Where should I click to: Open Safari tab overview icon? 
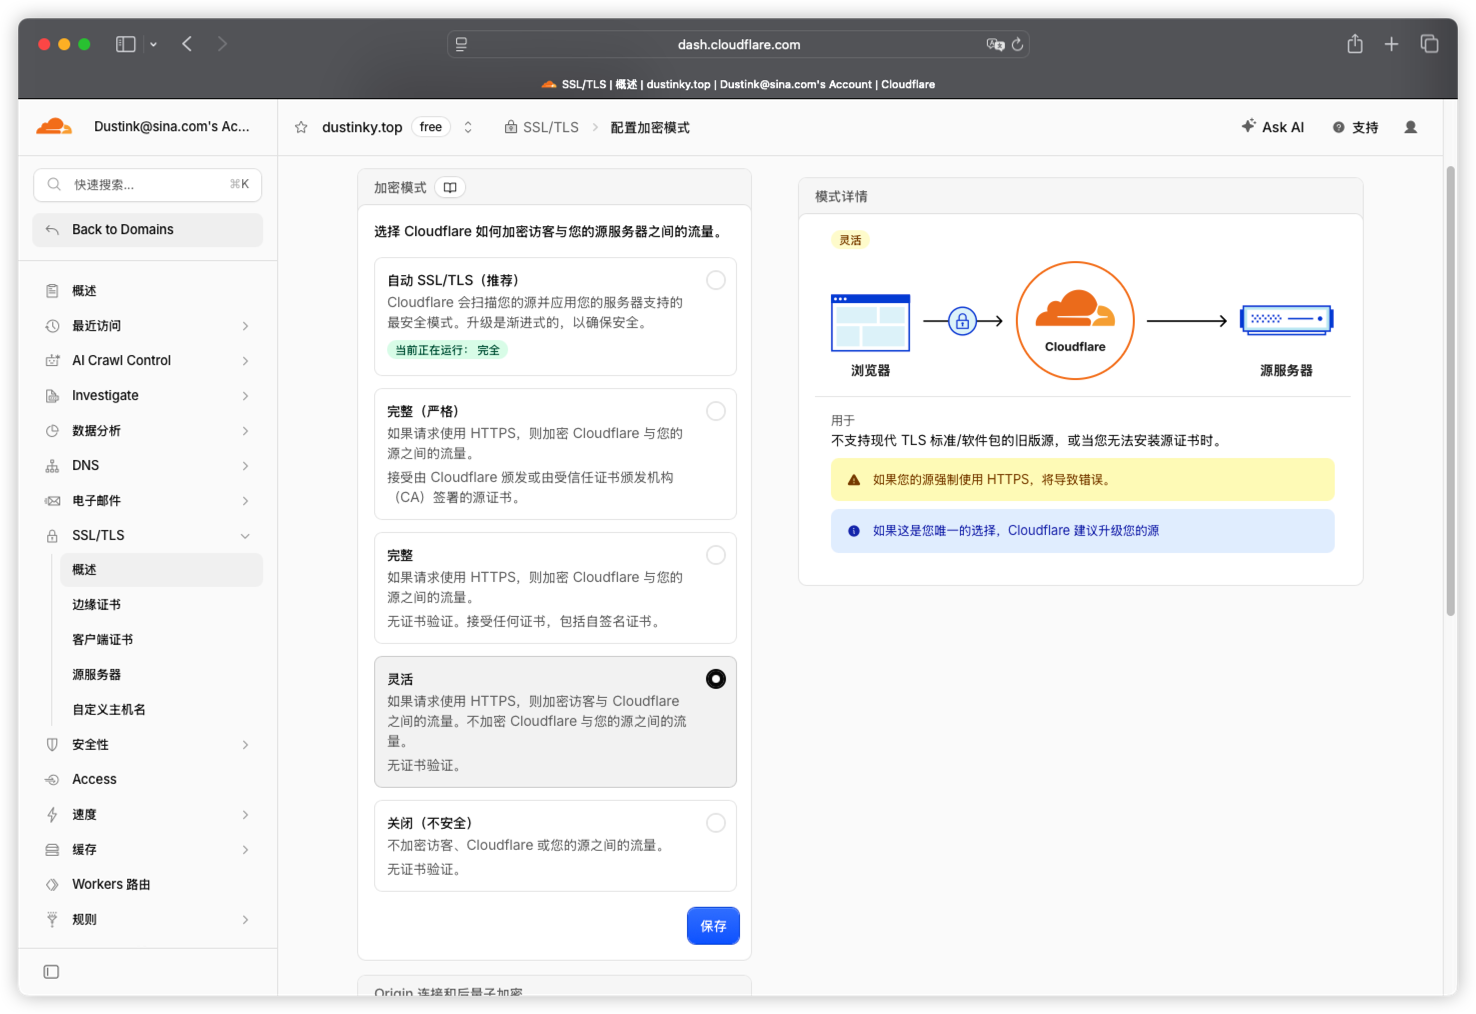tap(1430, 44)
